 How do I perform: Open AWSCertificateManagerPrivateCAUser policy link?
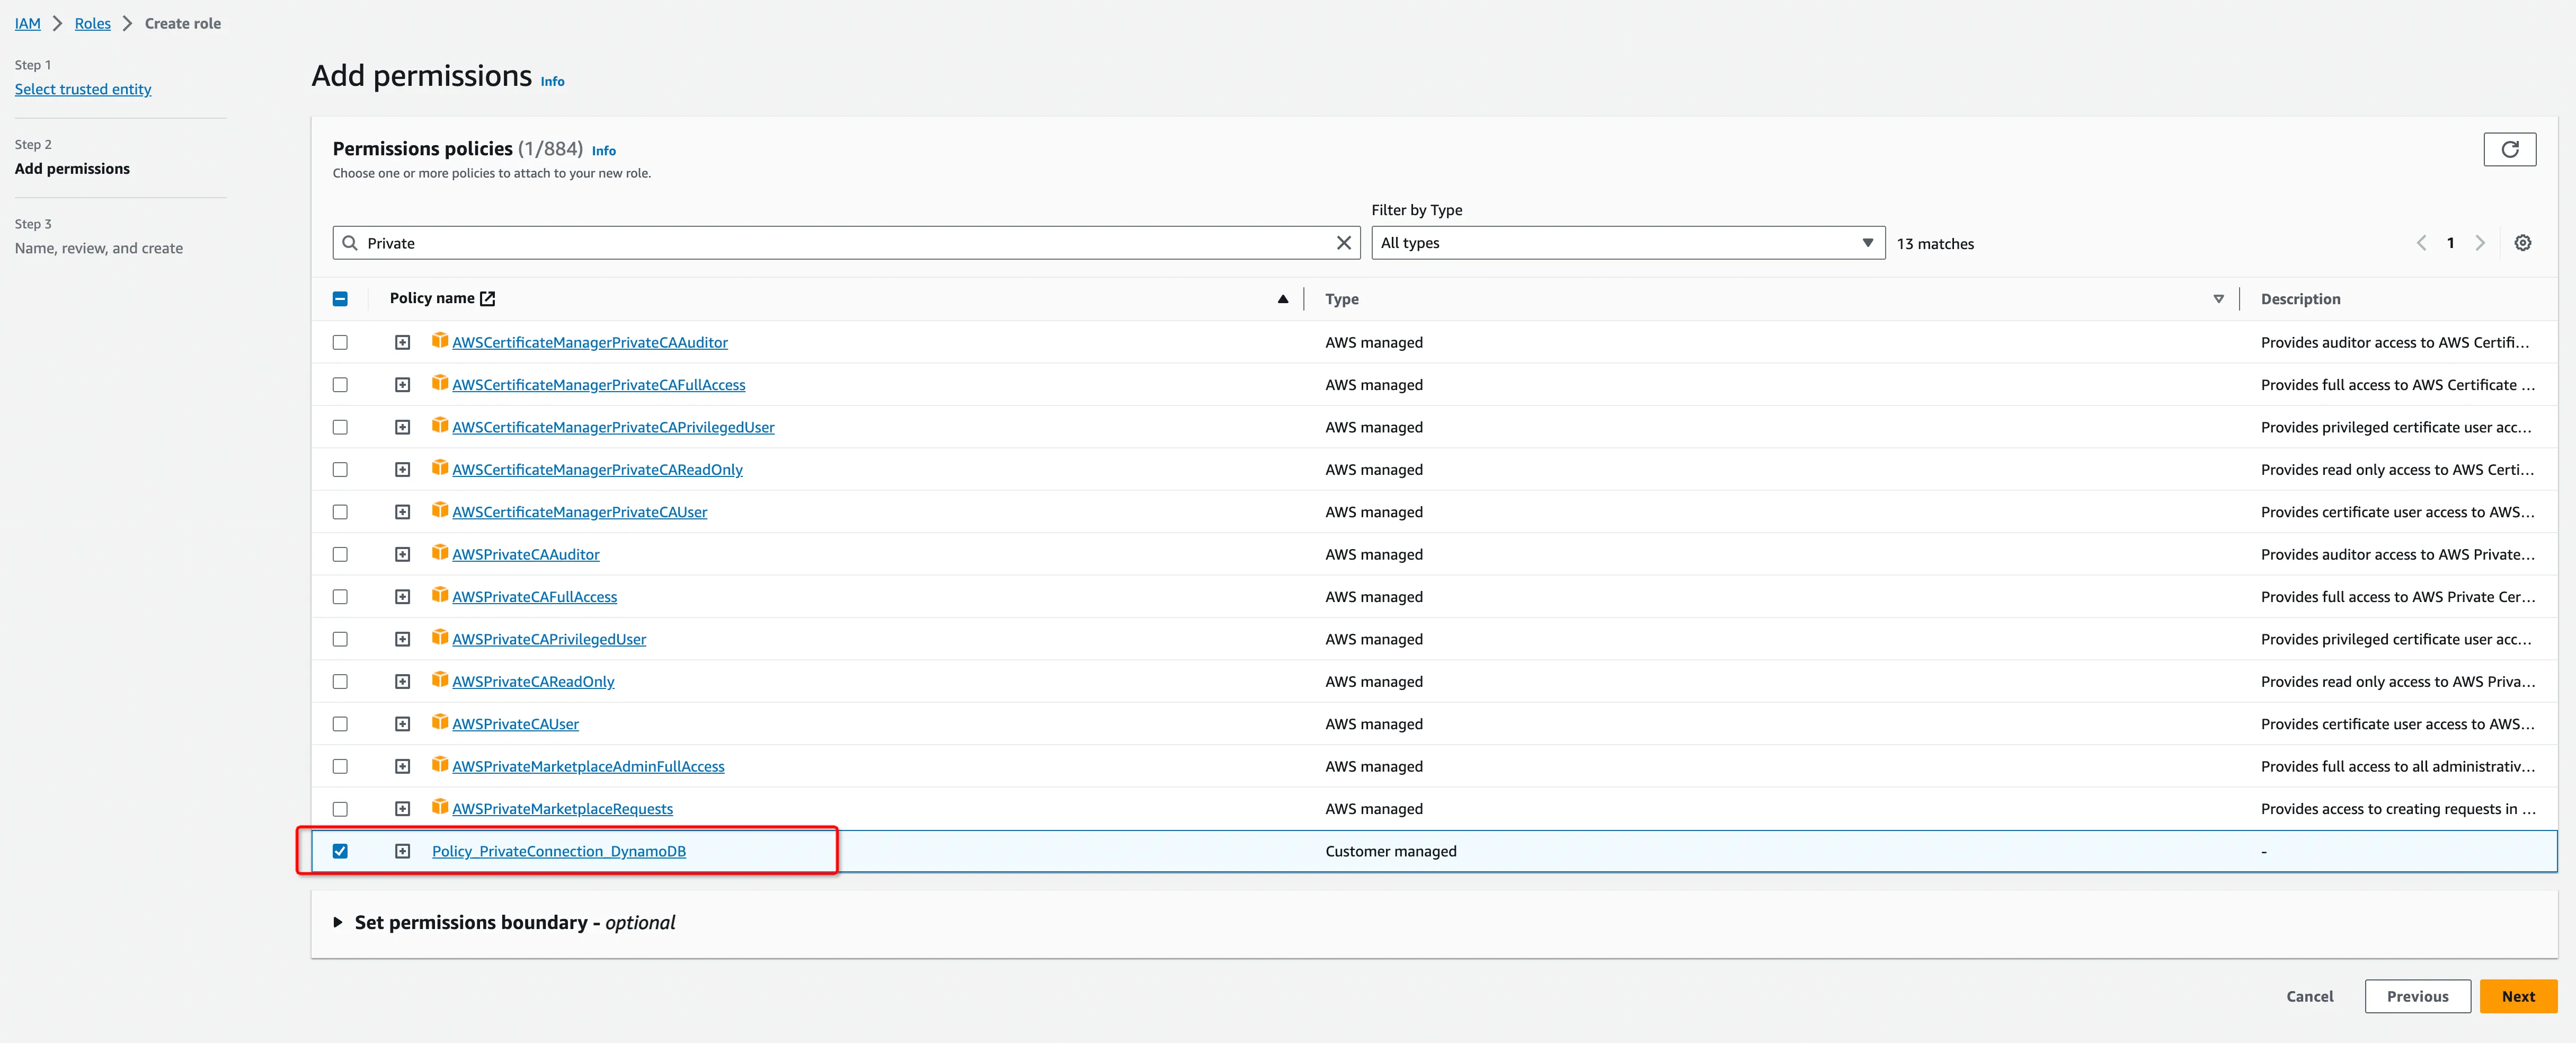point(579,512)
